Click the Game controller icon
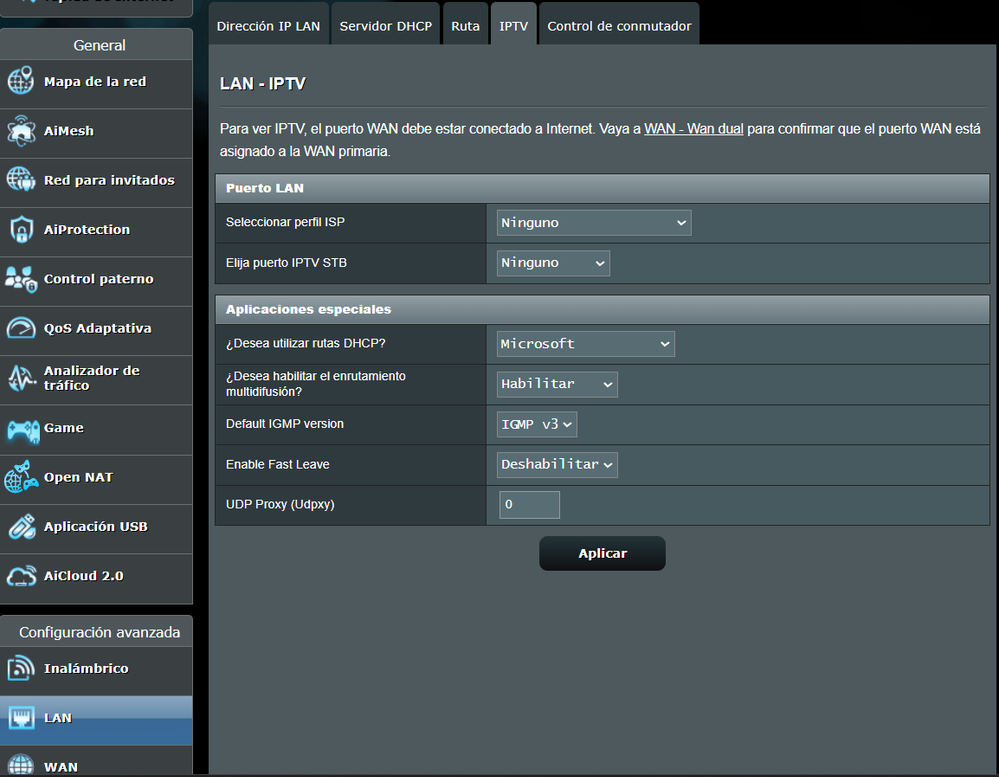 point(21,428)
